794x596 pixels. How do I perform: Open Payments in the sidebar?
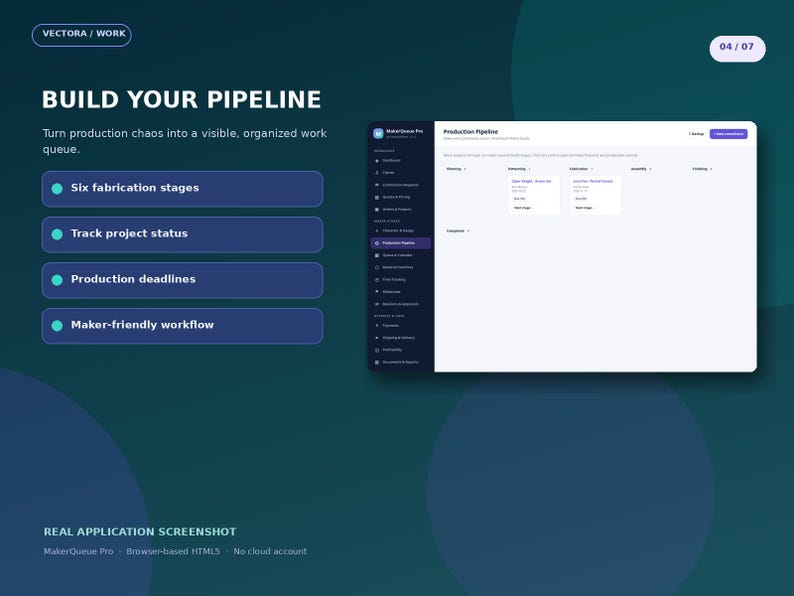coord(401,326)
